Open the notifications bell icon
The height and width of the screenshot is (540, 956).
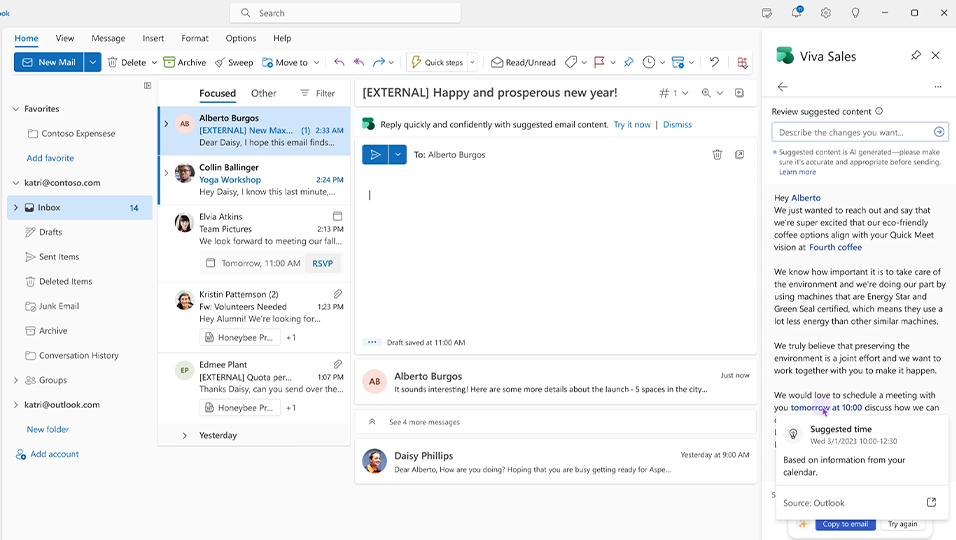[797, 12]
